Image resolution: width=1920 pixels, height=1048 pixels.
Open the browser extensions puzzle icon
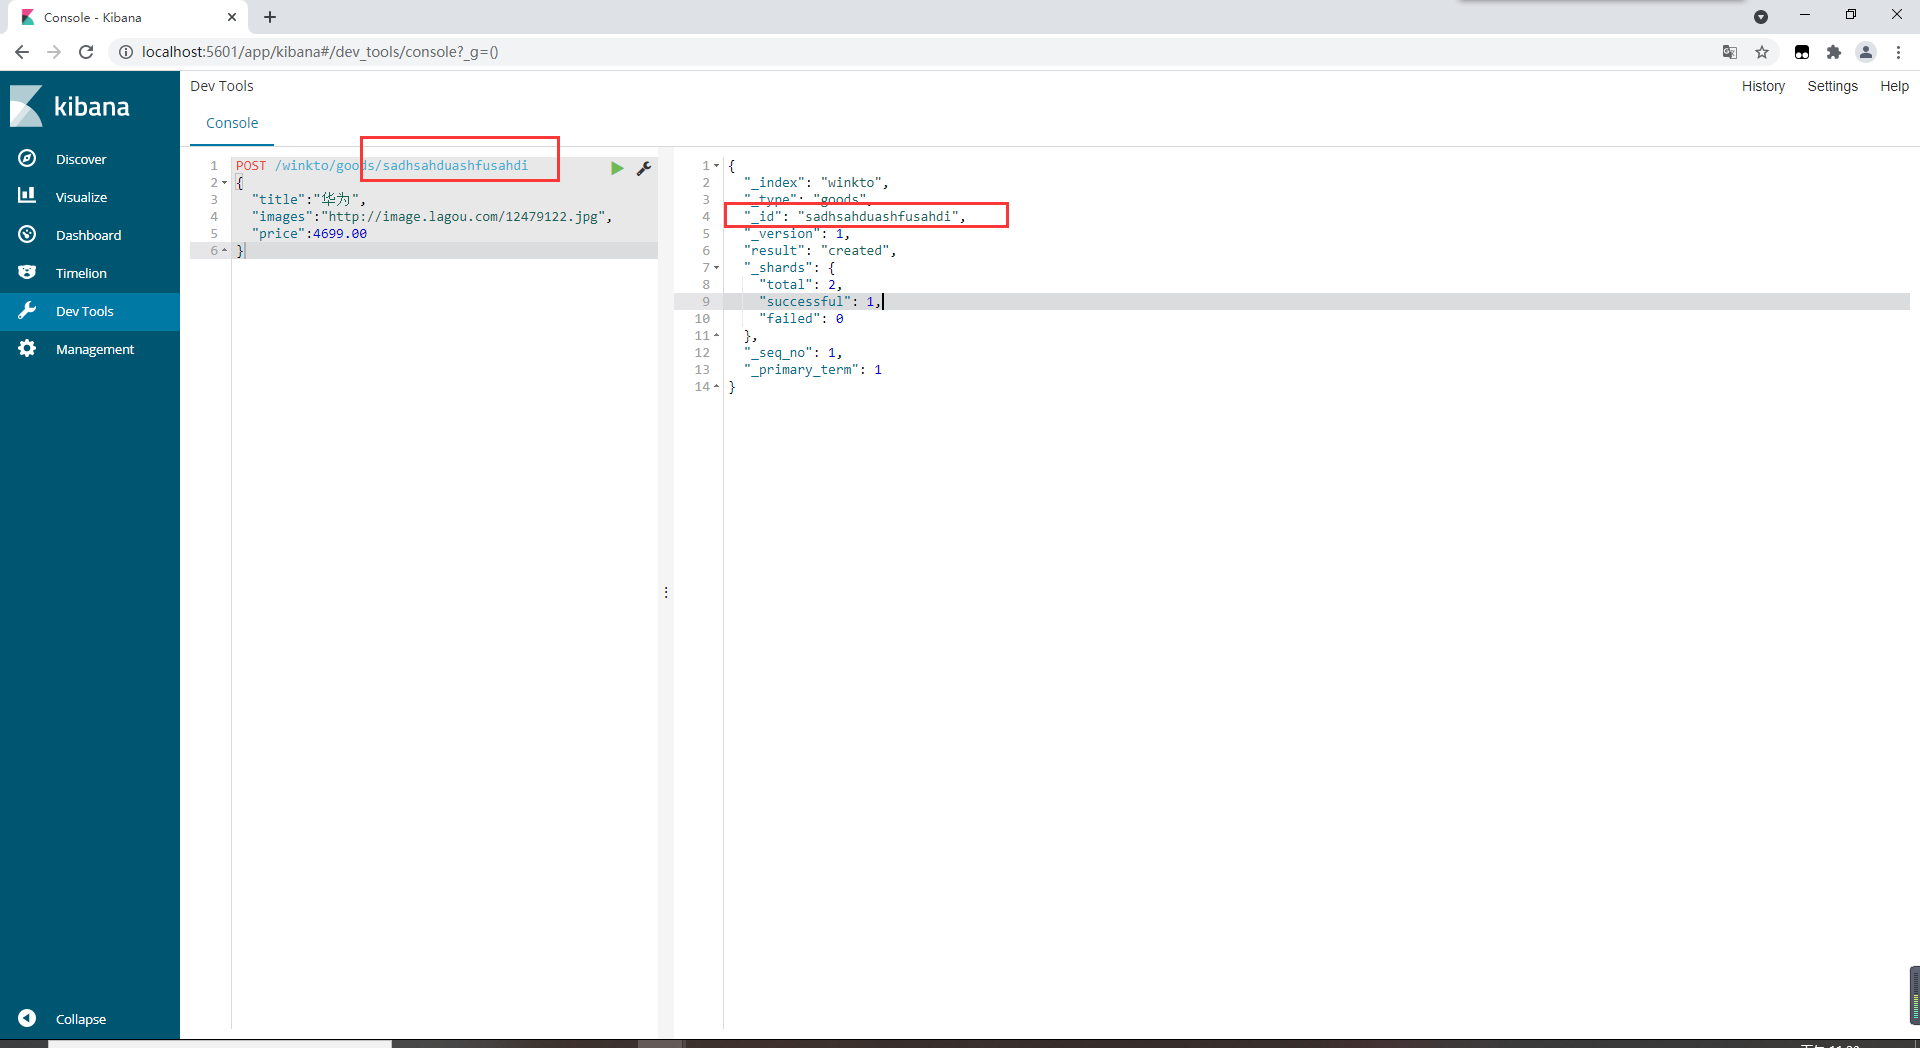(1834, 52)
